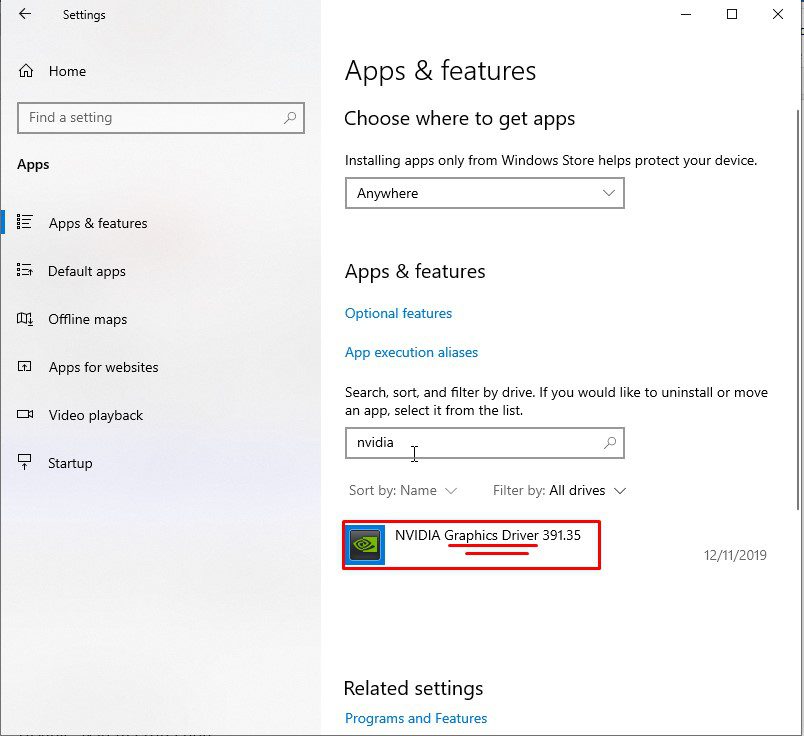Open the Anywhere install source dropdown
The image size is (804, 736).
(485, 193)
